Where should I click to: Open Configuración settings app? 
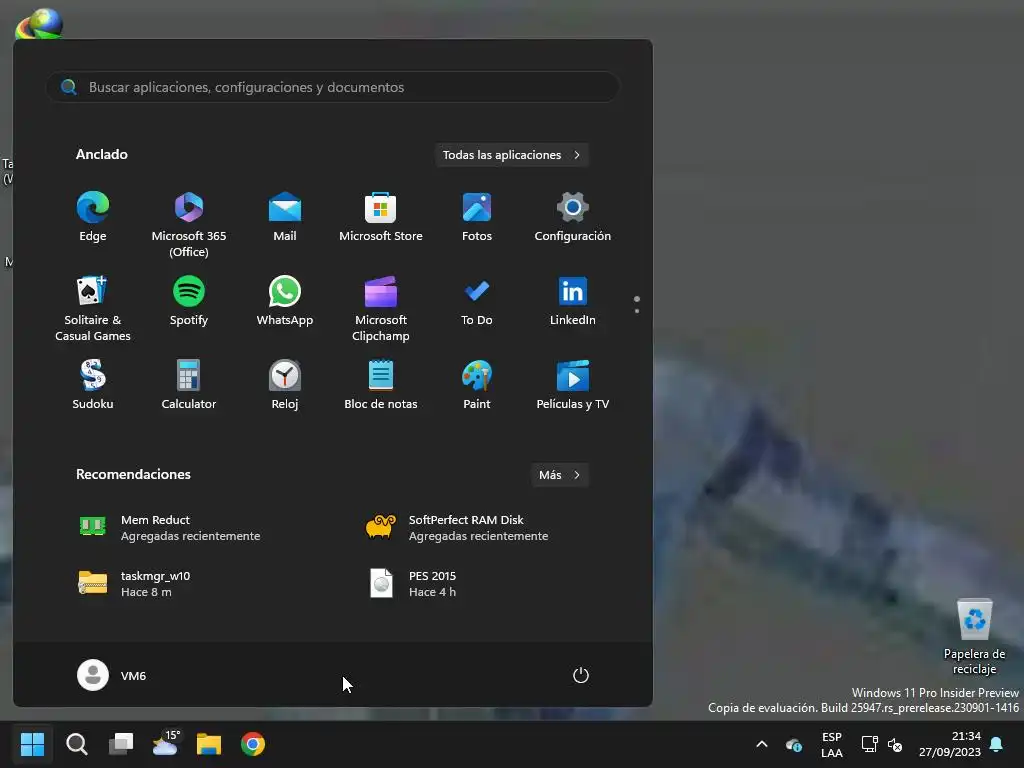[573, 217]
